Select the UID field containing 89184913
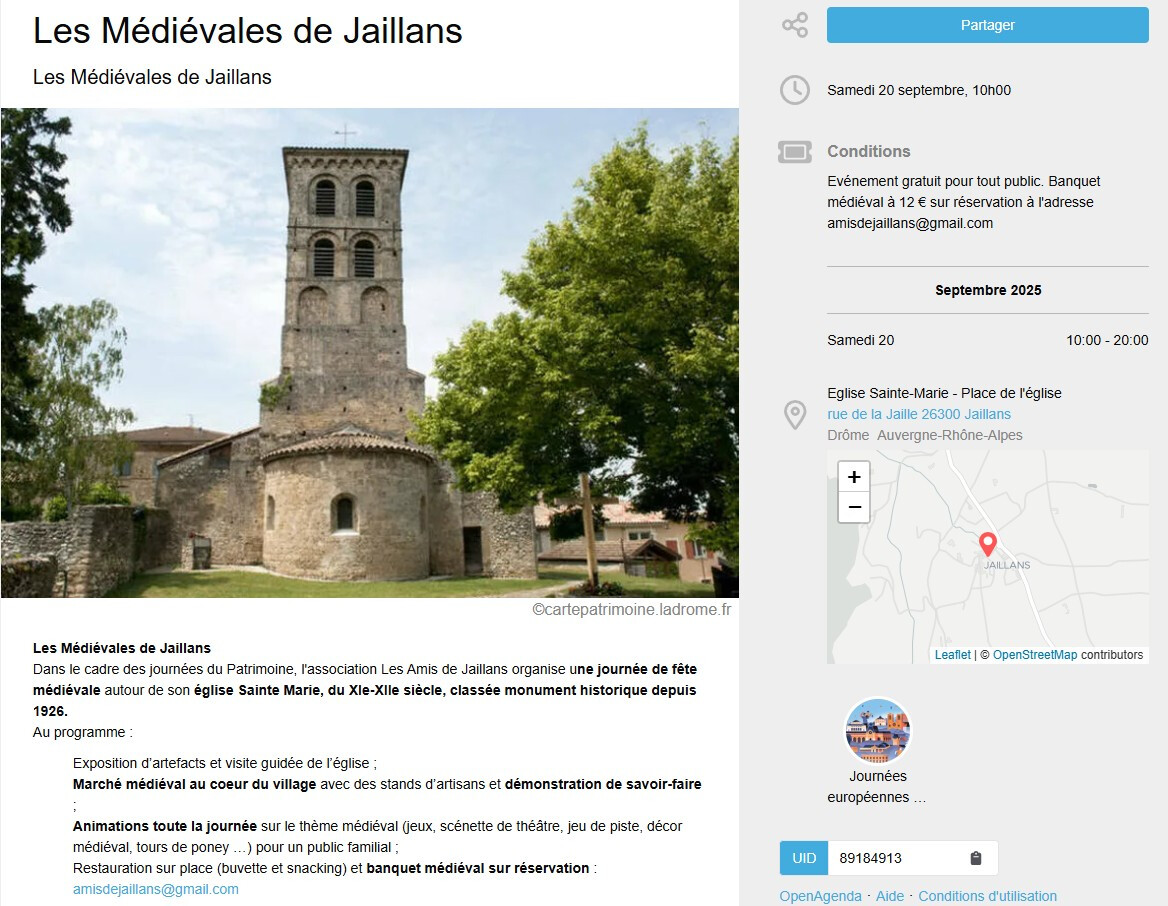This screenshot has width=1168, height=906. [x=895, y=858]
